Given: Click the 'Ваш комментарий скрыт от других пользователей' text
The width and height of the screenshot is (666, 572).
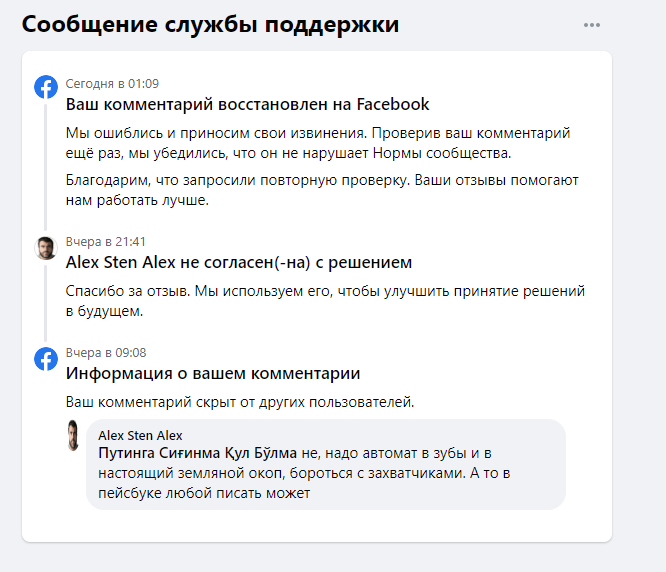Looking at the screenshot, I should point(240,402).
